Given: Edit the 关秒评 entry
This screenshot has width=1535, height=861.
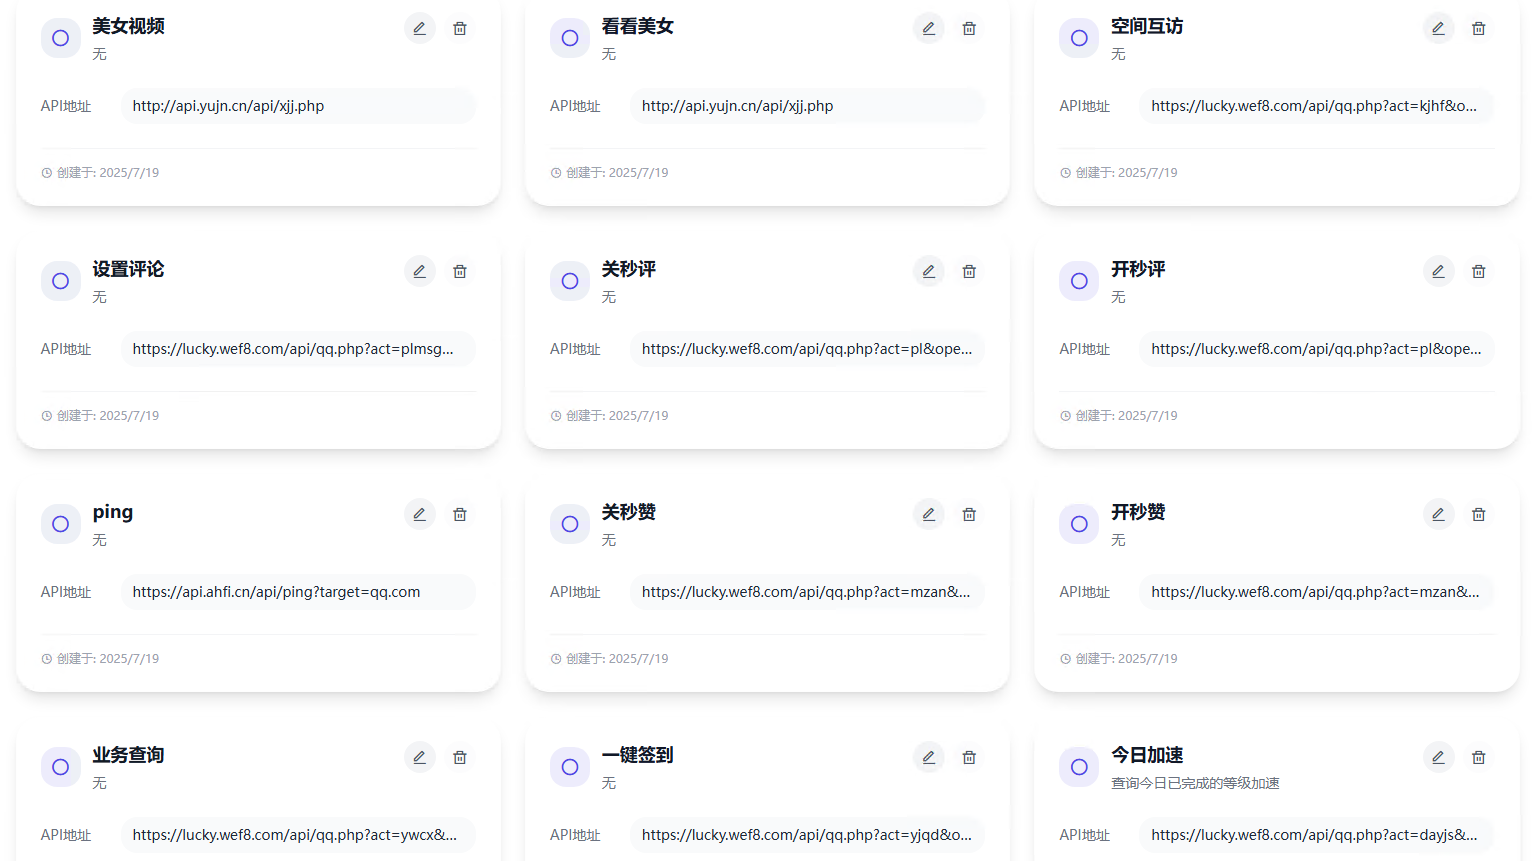Looking at the screenshot, I should point(929,272).
